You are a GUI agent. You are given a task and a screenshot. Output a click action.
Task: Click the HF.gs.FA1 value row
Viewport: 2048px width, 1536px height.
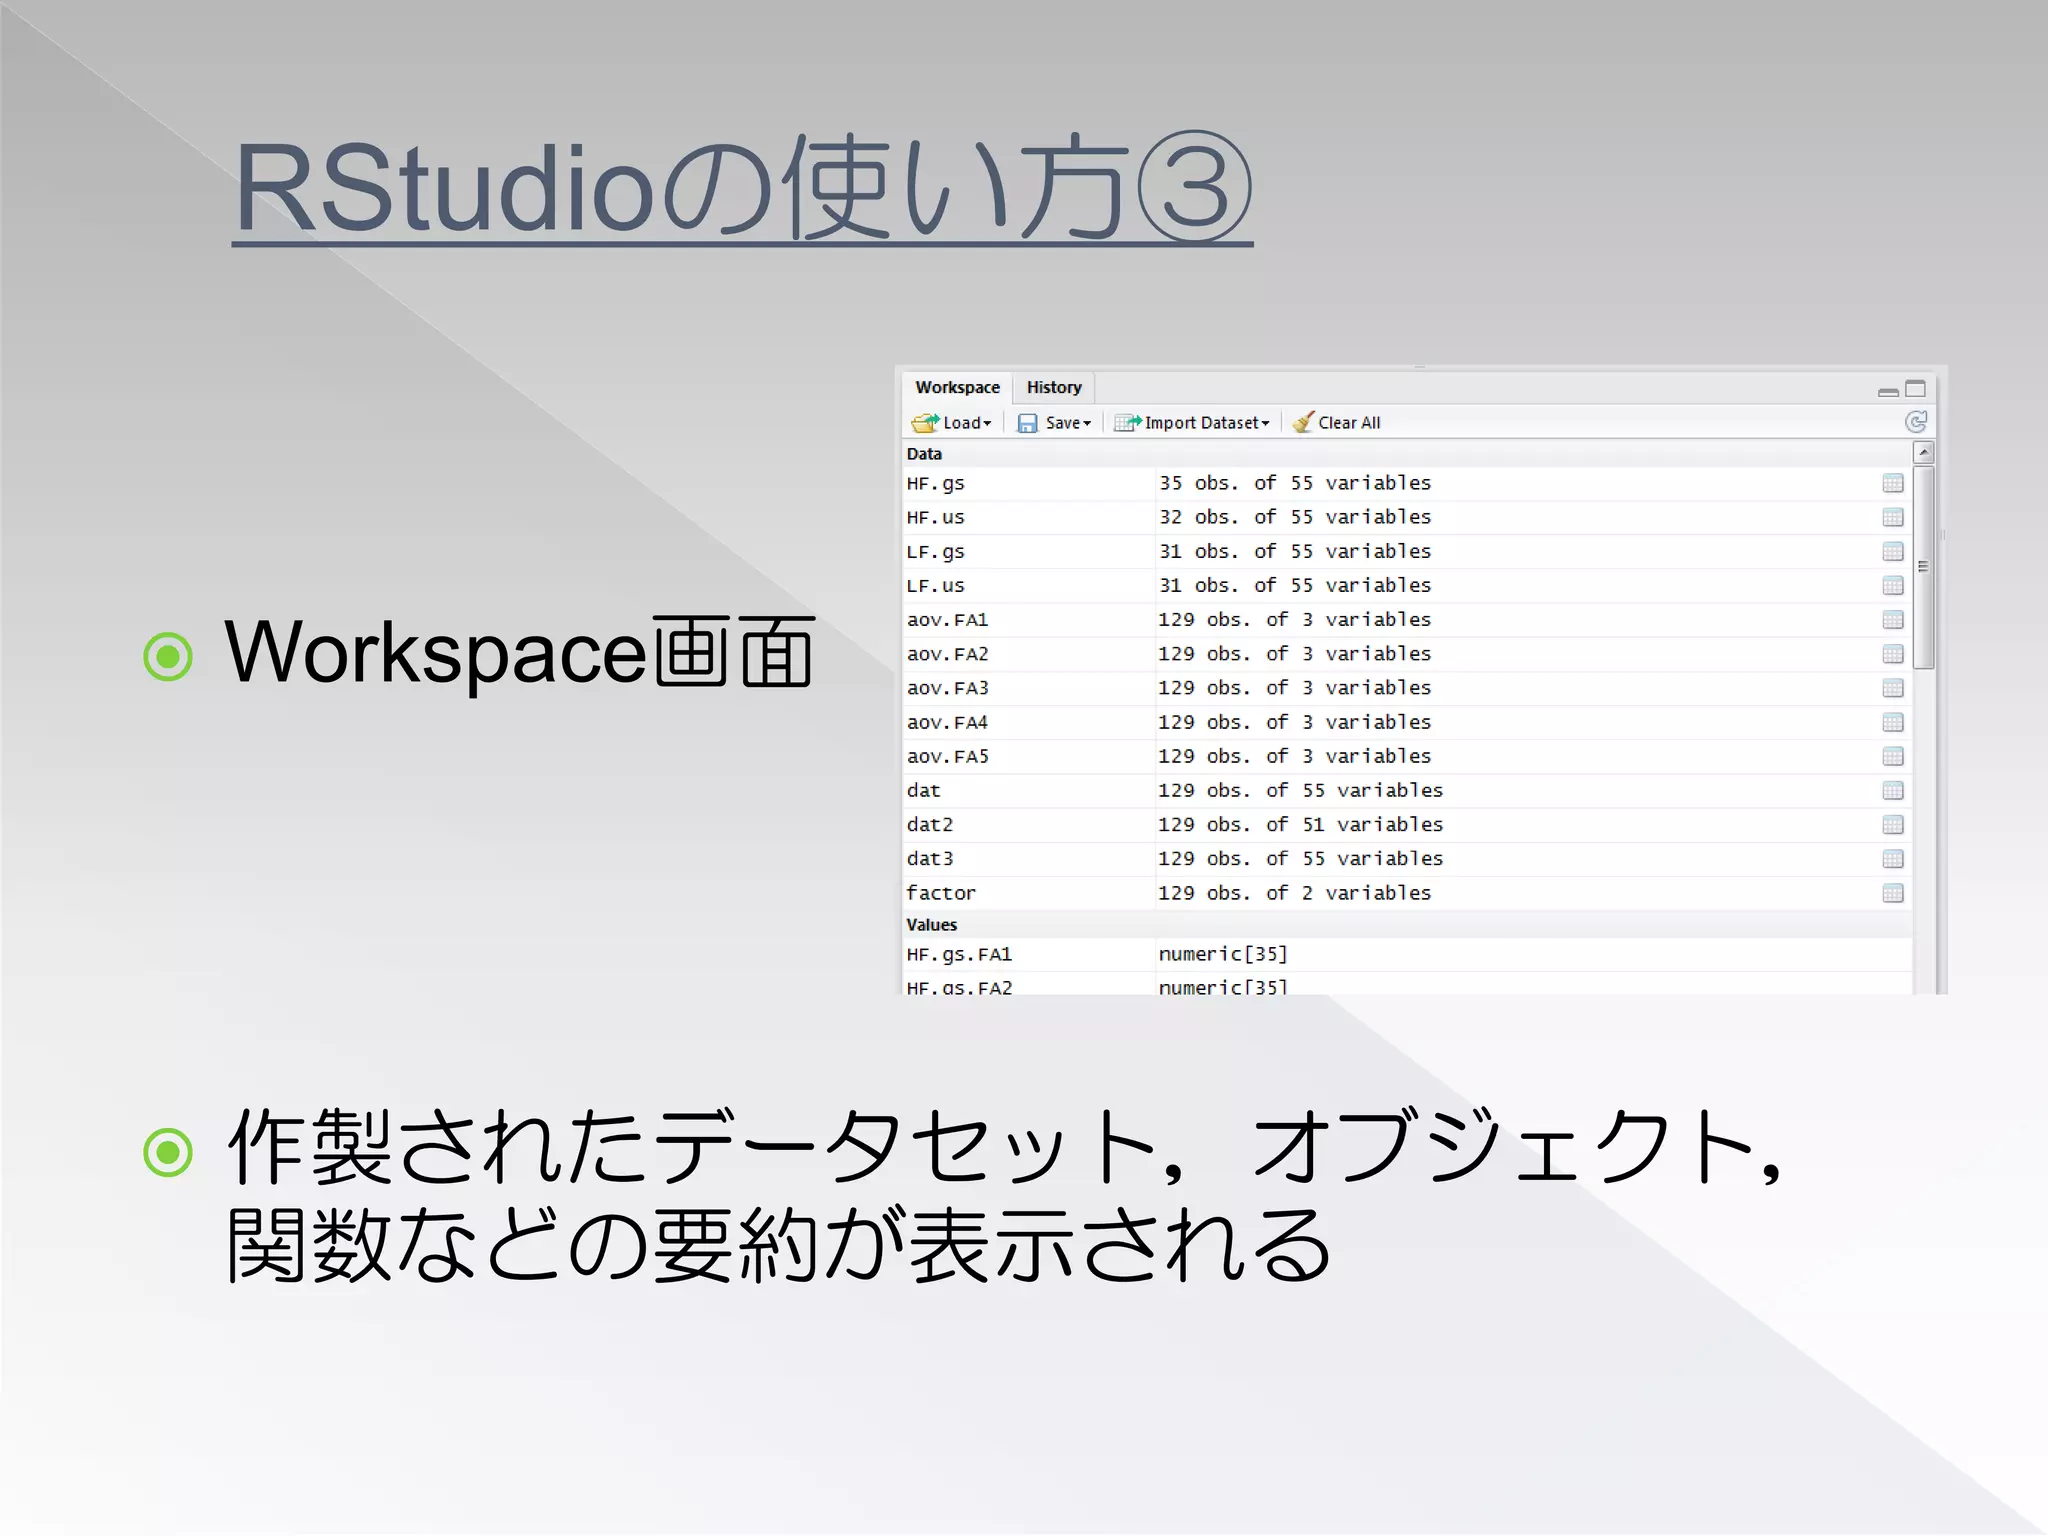(1406, 955)
